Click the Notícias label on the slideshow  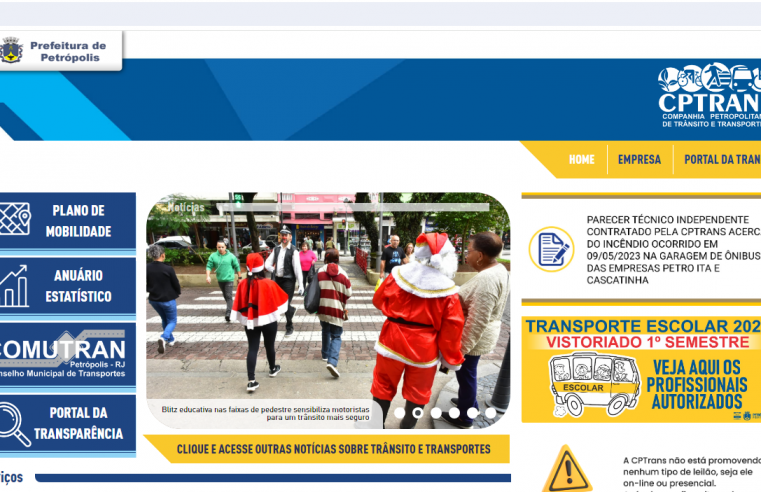click(x=186, y=208)
